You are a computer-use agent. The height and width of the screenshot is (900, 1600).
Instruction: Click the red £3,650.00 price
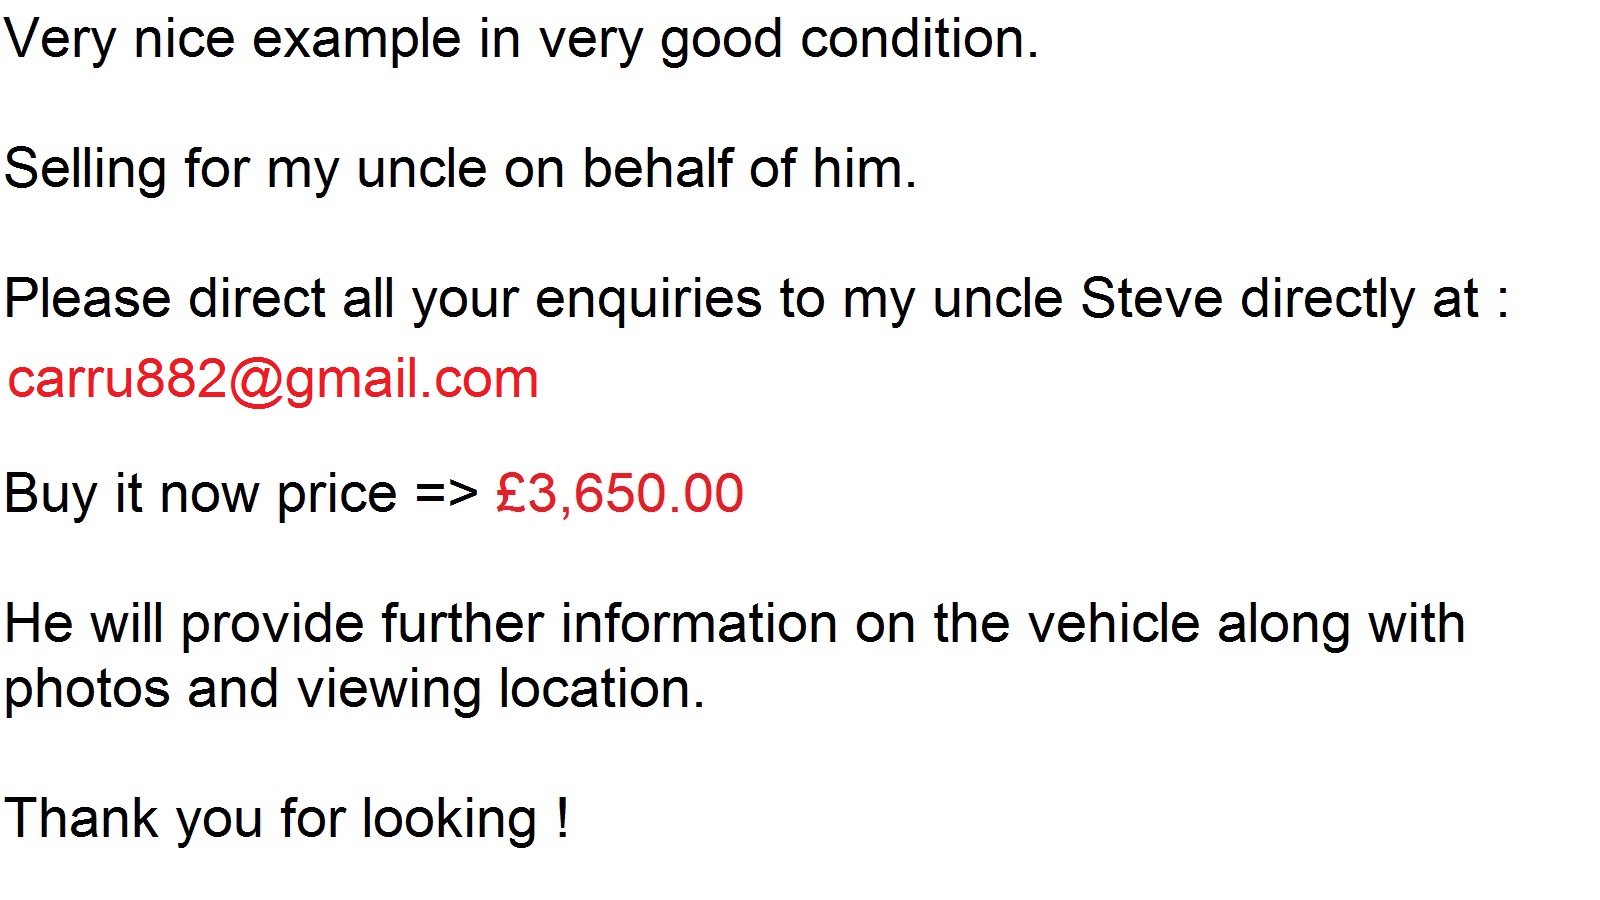[620, 495]
